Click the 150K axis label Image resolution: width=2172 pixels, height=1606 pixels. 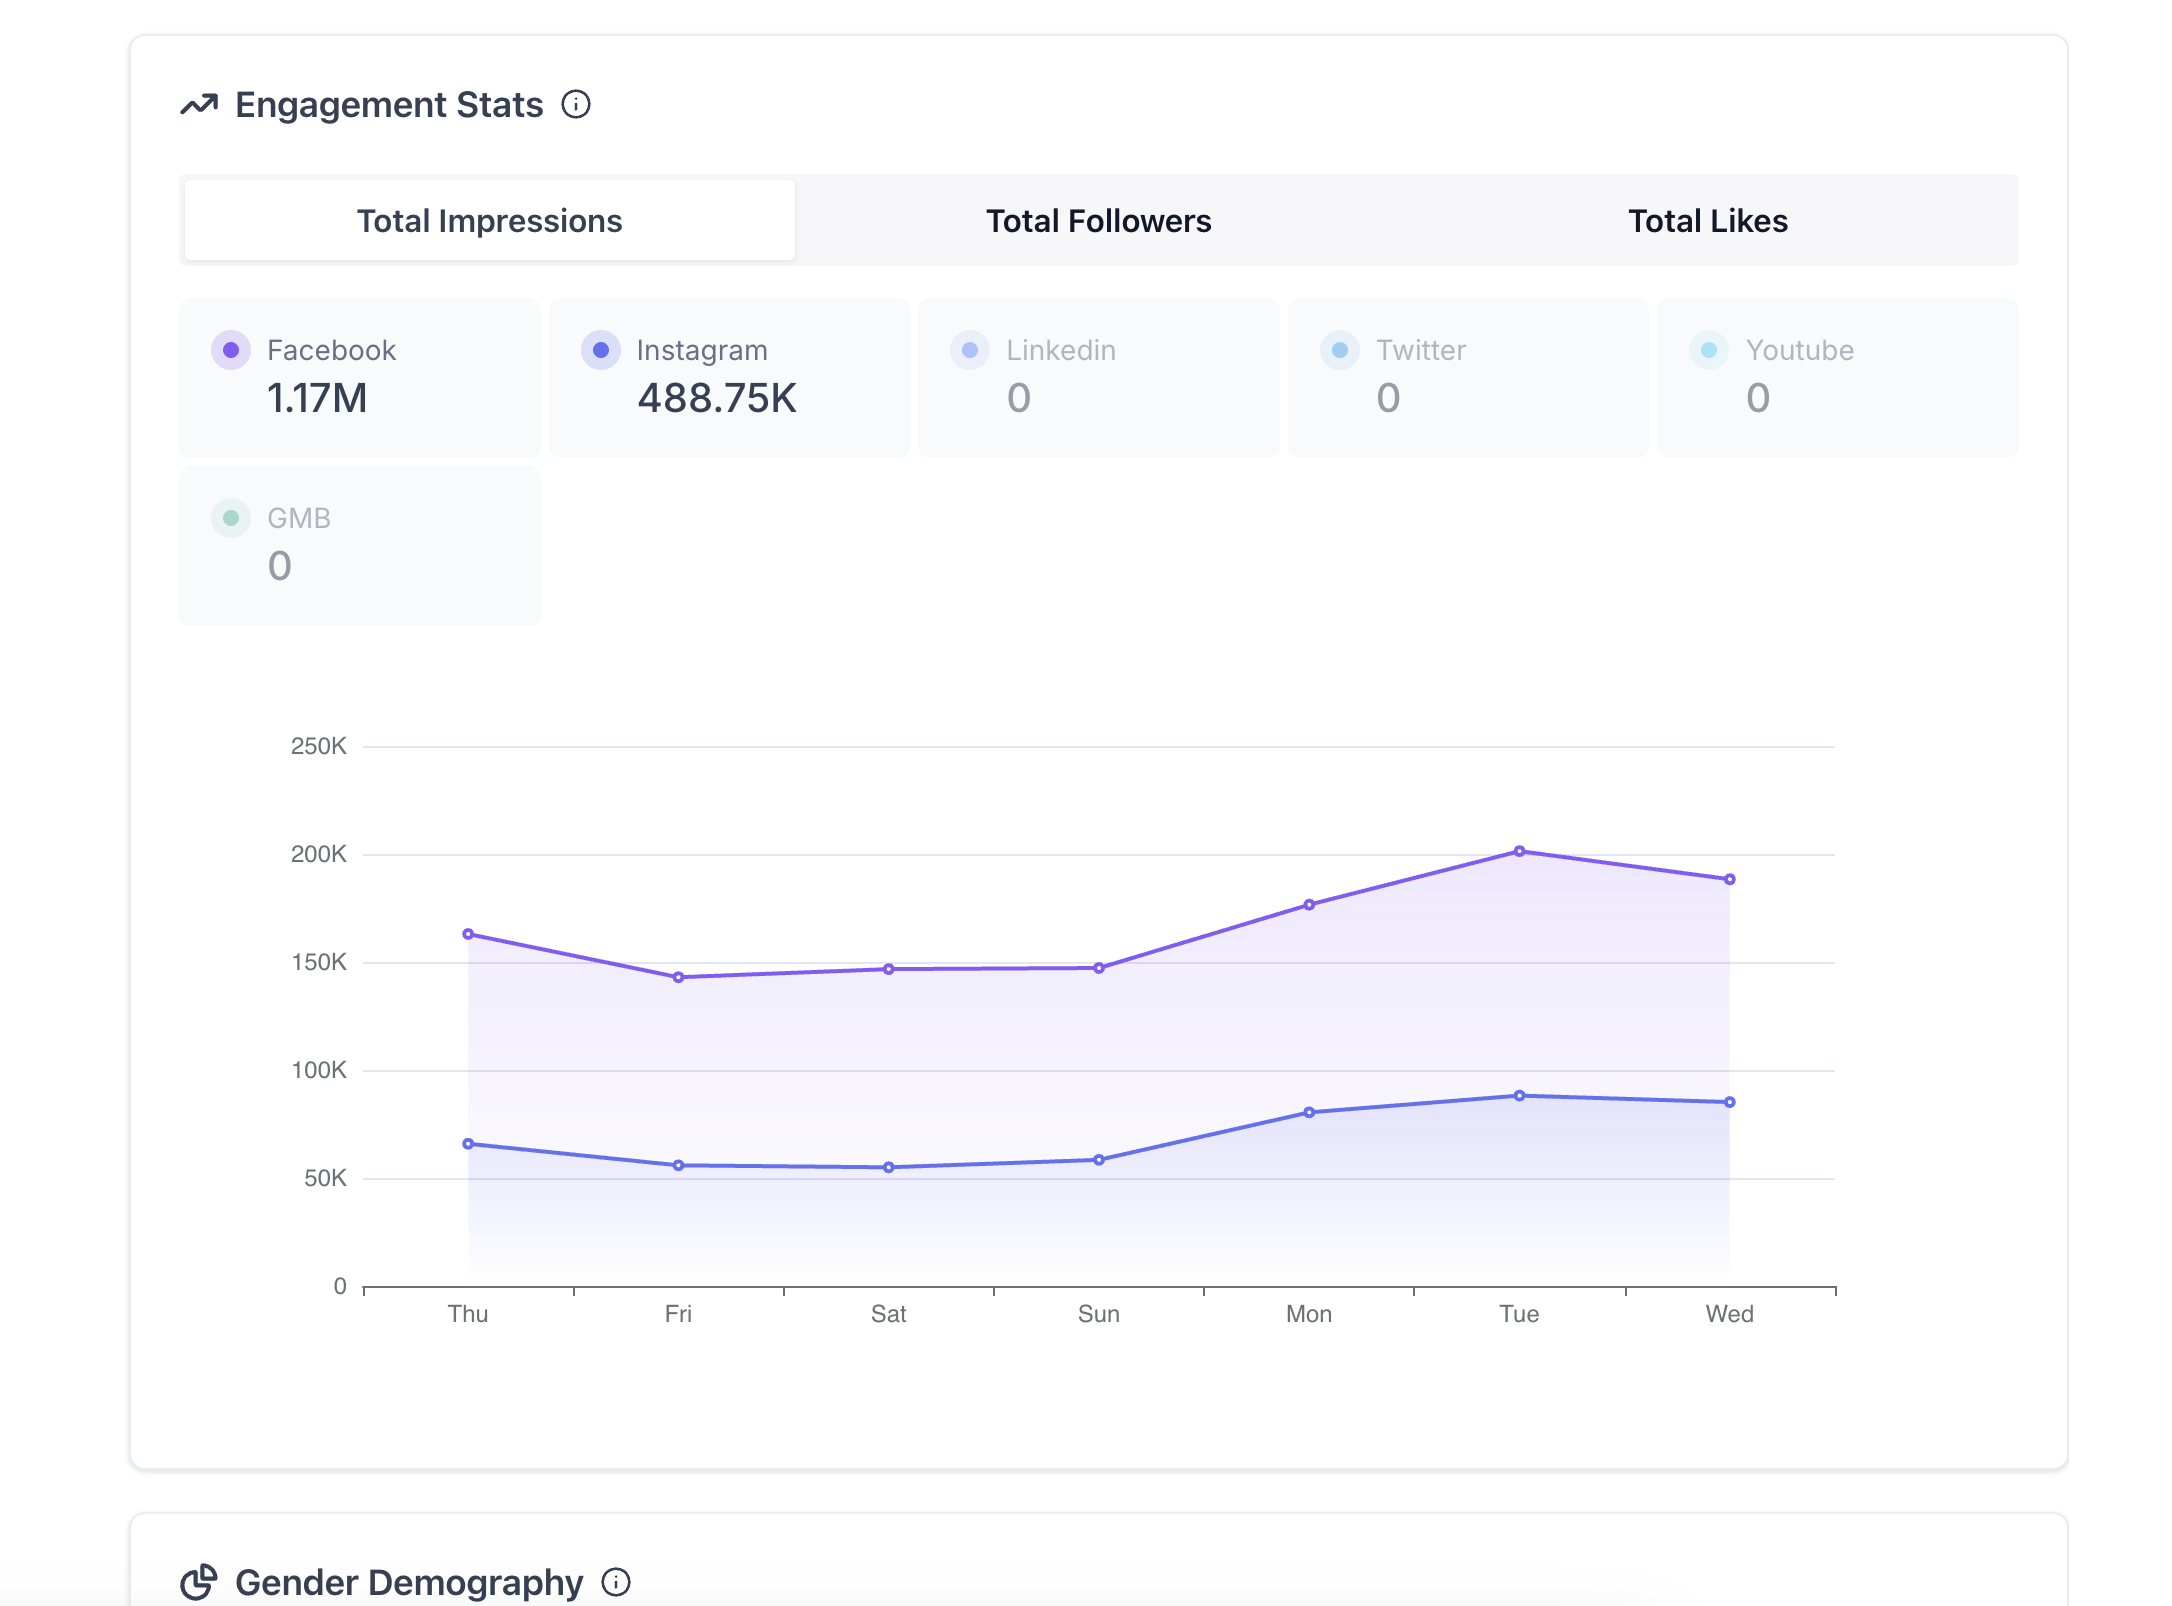pos(319,962)
